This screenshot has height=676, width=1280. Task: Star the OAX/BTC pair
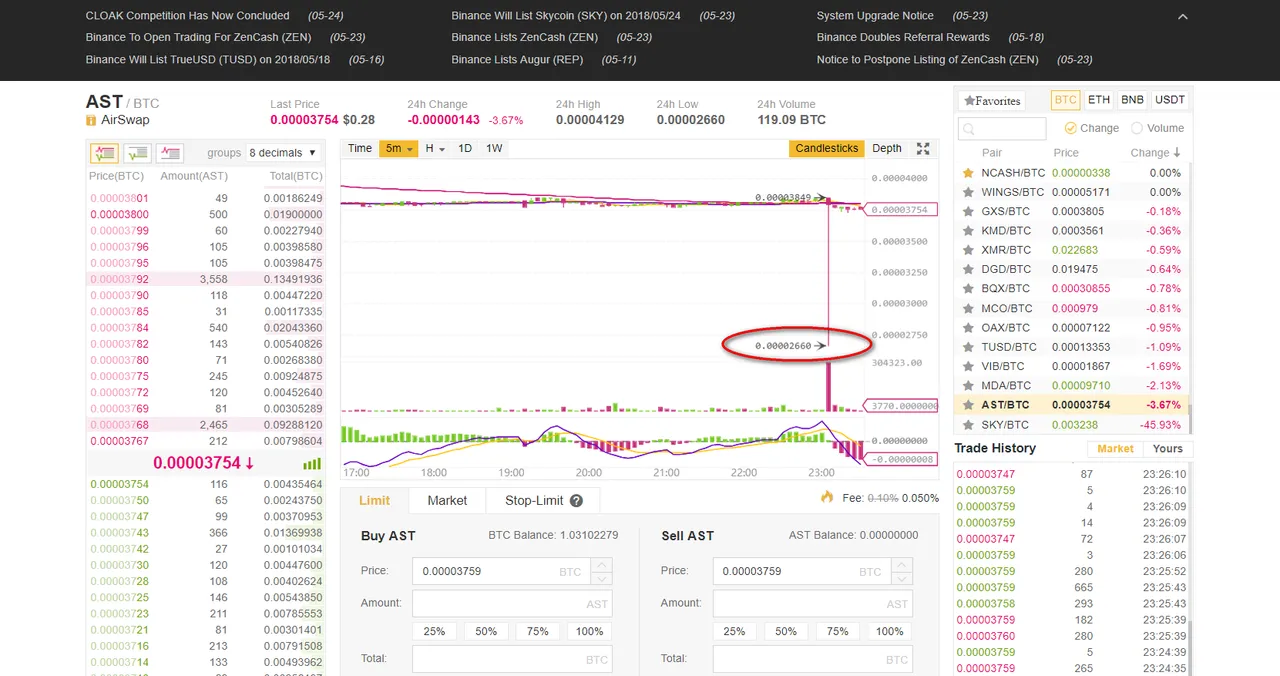tap(967, 328)
